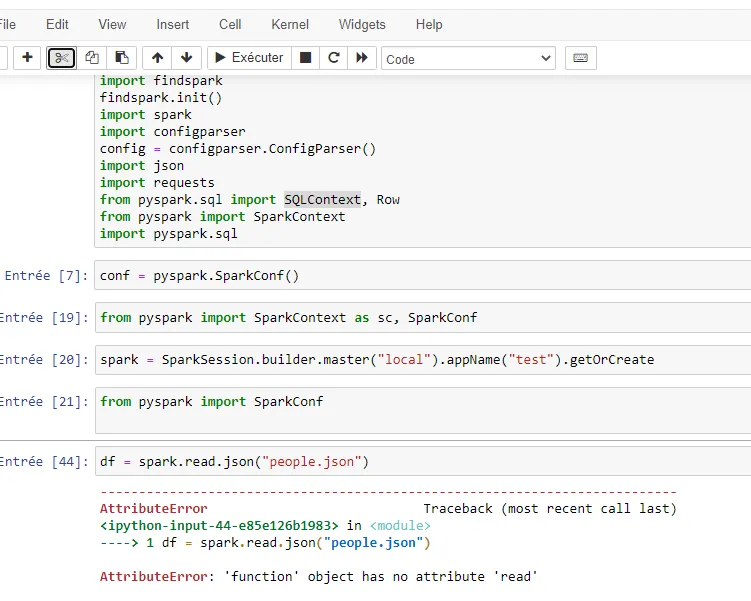Open command palette keyboard icon
The image size is (751, 601).
[x=580, y=58]
